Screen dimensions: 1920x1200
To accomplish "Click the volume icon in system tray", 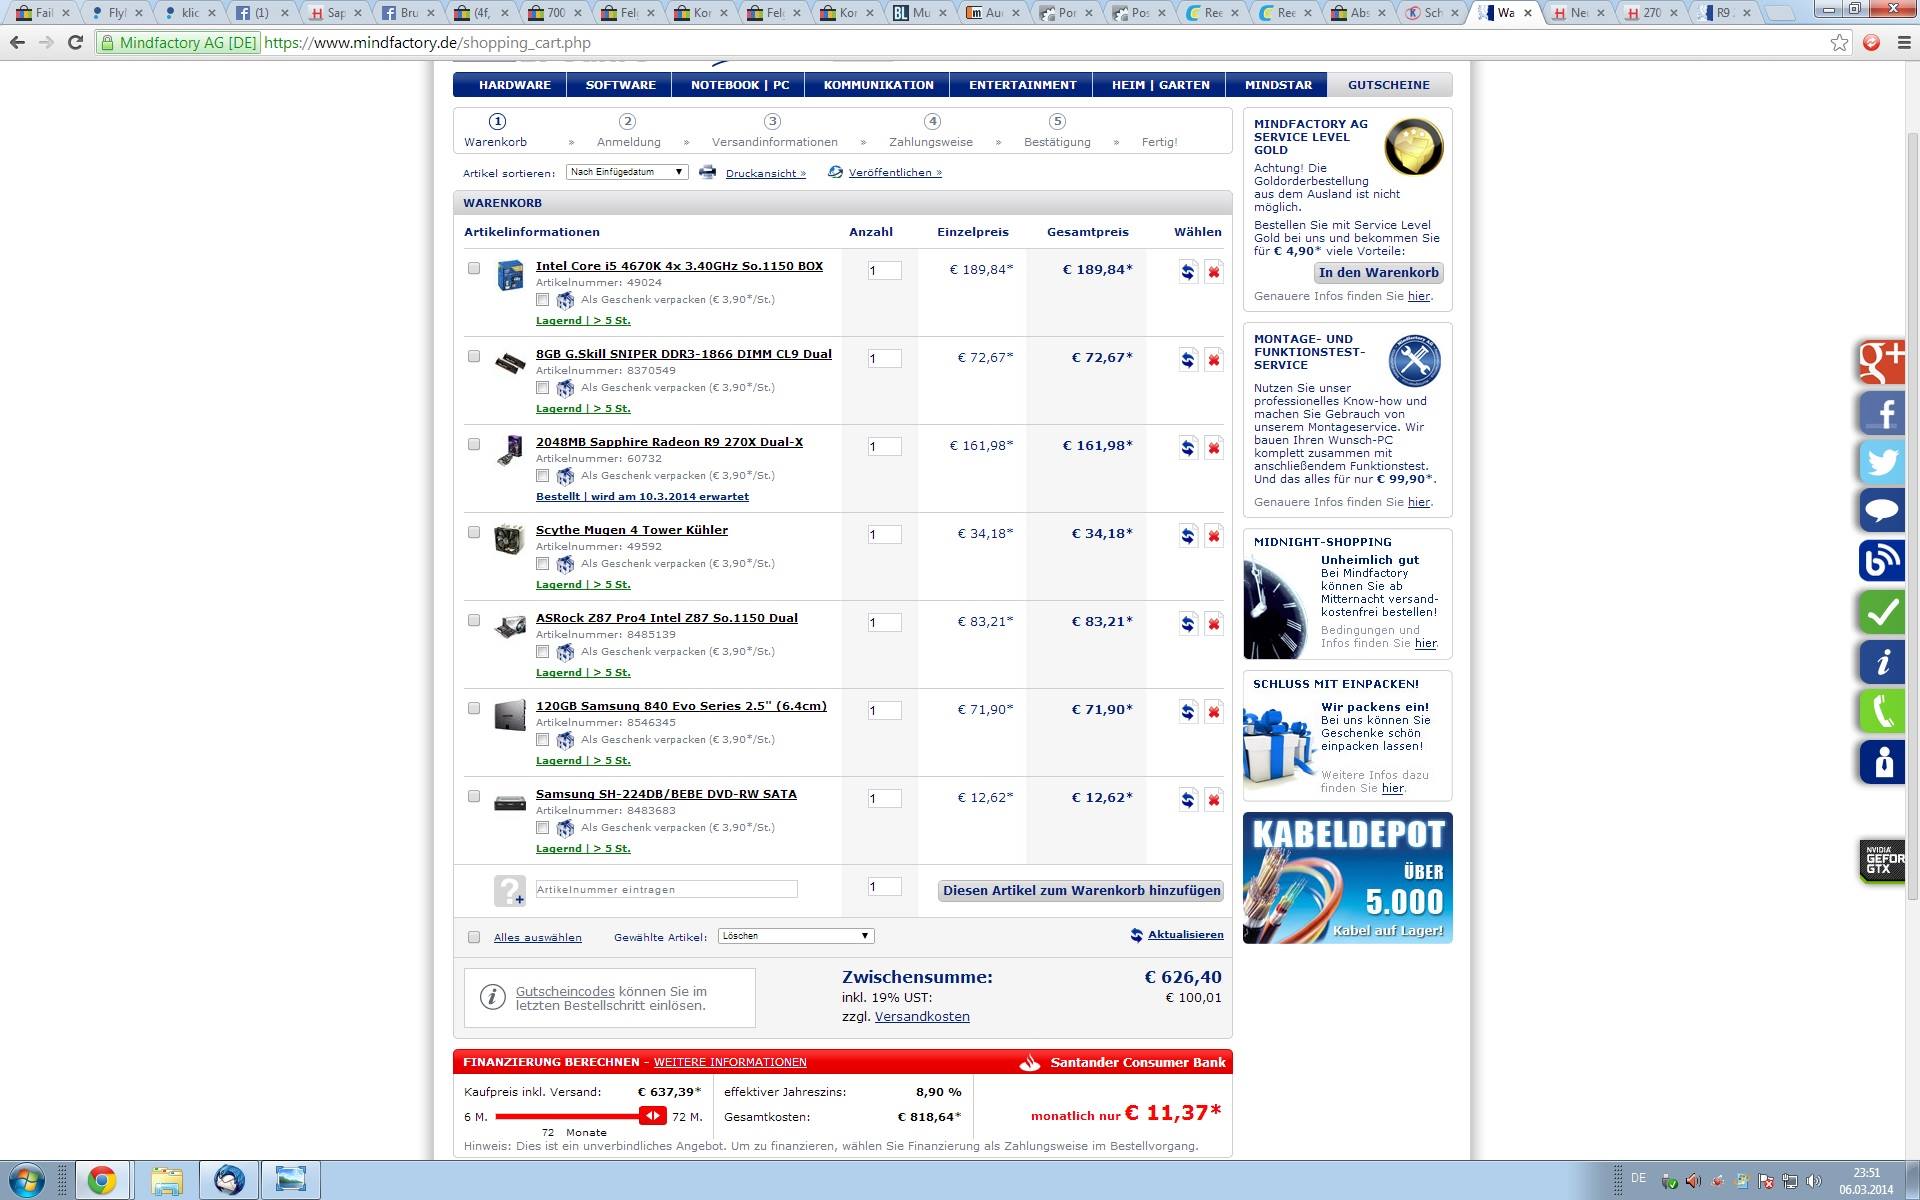I will 1813,1181.
